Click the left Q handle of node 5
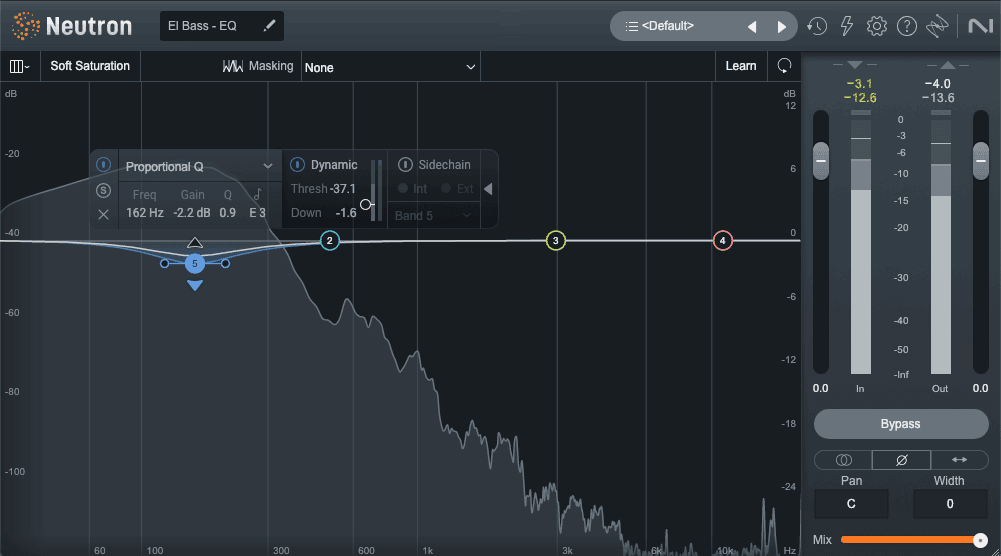Screen dimensions: 1001x556 pos(165,264)
